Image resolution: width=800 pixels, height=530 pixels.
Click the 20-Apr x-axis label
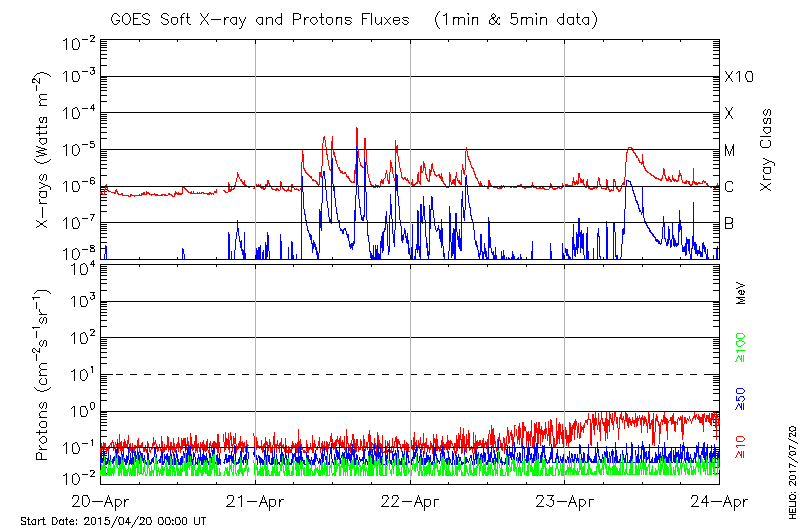pyautogui.click(x=102, y=502)
